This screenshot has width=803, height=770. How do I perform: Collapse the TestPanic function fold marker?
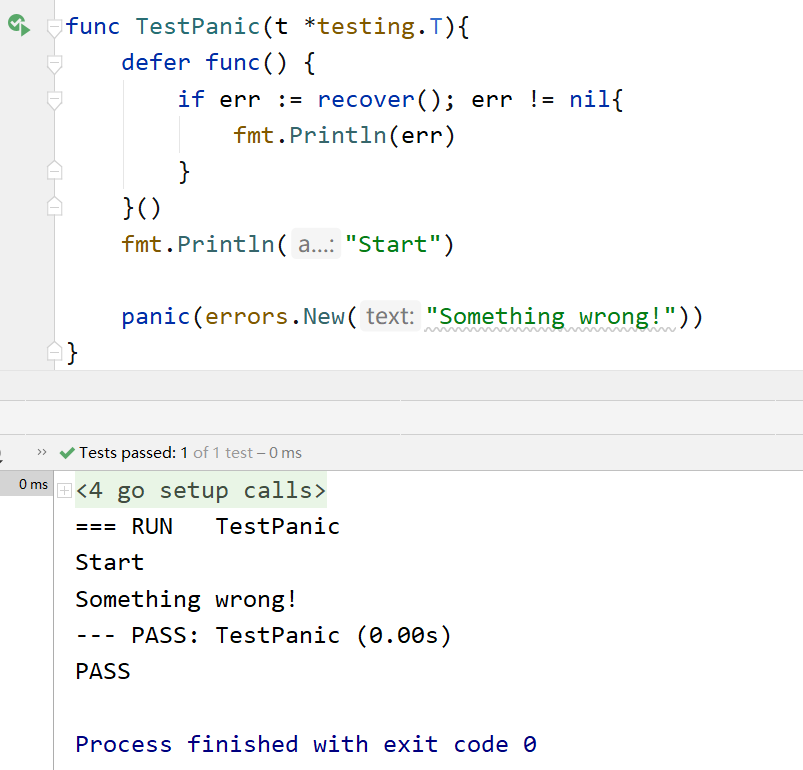pyautogui.click(x=55, y=27)
